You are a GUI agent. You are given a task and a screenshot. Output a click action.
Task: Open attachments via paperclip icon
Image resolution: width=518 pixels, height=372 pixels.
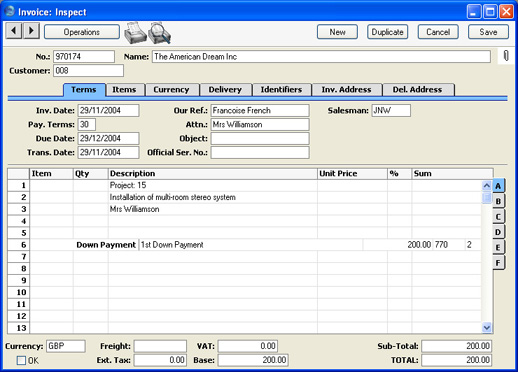[506, 56]
